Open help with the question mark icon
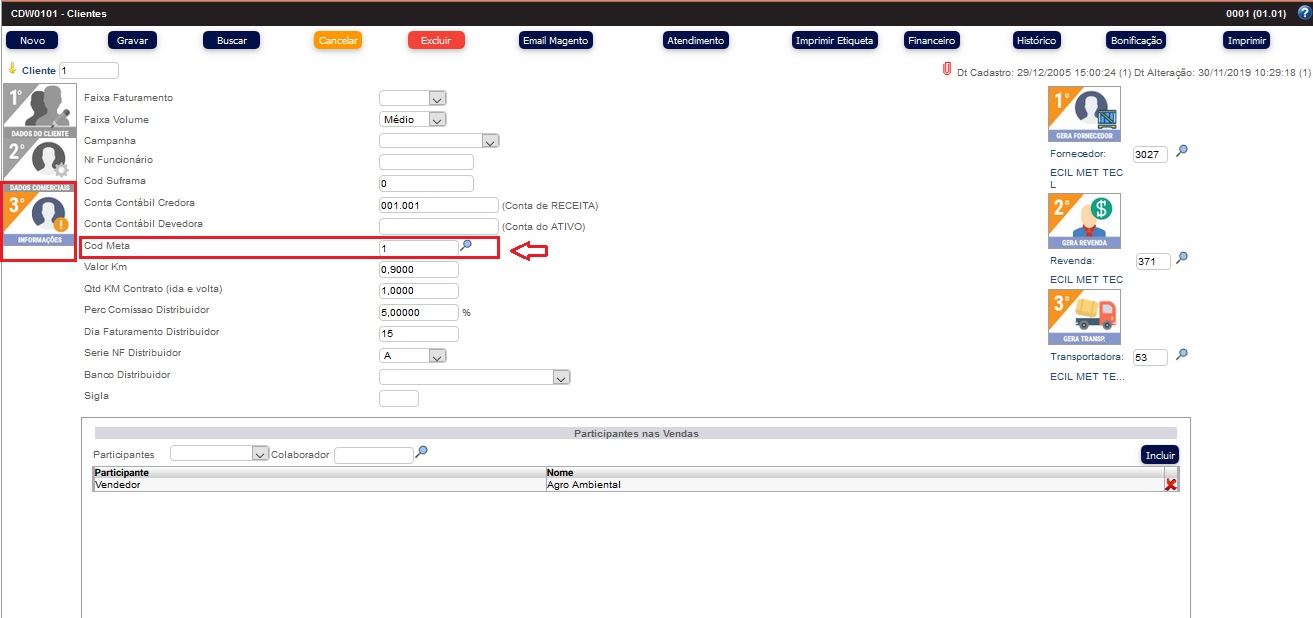Viewport: 1313px width, 618px height. [1302, 11]
